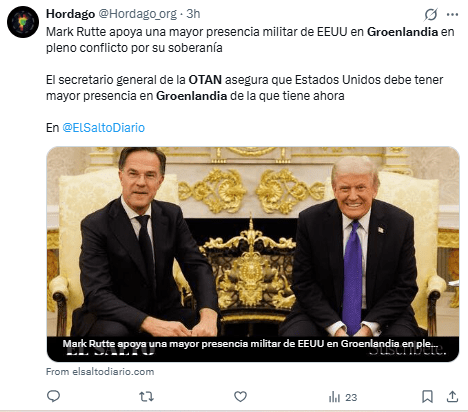Image resolution: width=468 pixels, height=412 pixels.
Task: Visit the Hordago display name link
Action: pos(70,14)
